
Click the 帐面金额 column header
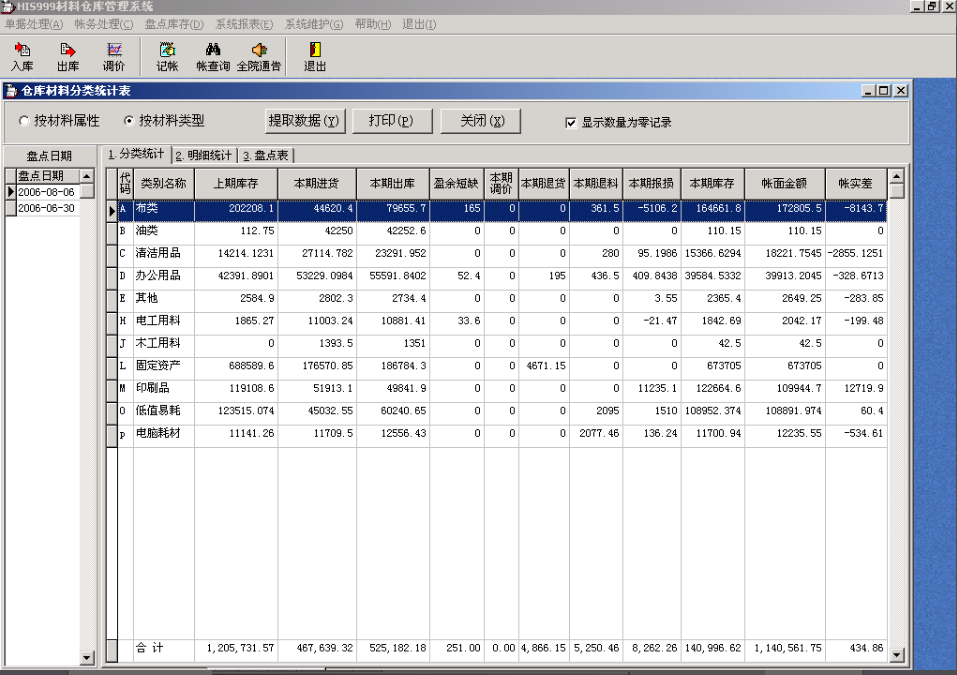click(x=785, y=184)
